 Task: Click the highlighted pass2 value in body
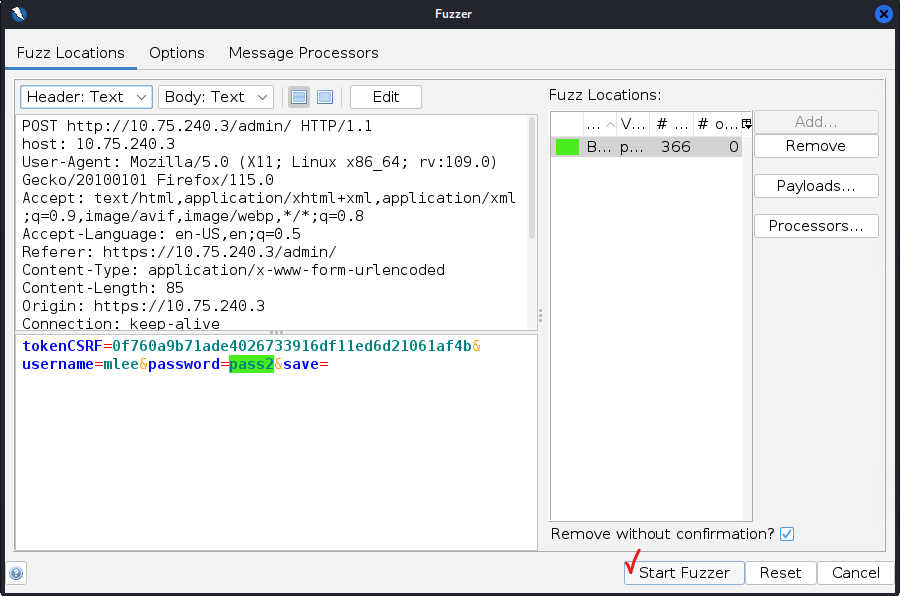[x=250, y=364]
